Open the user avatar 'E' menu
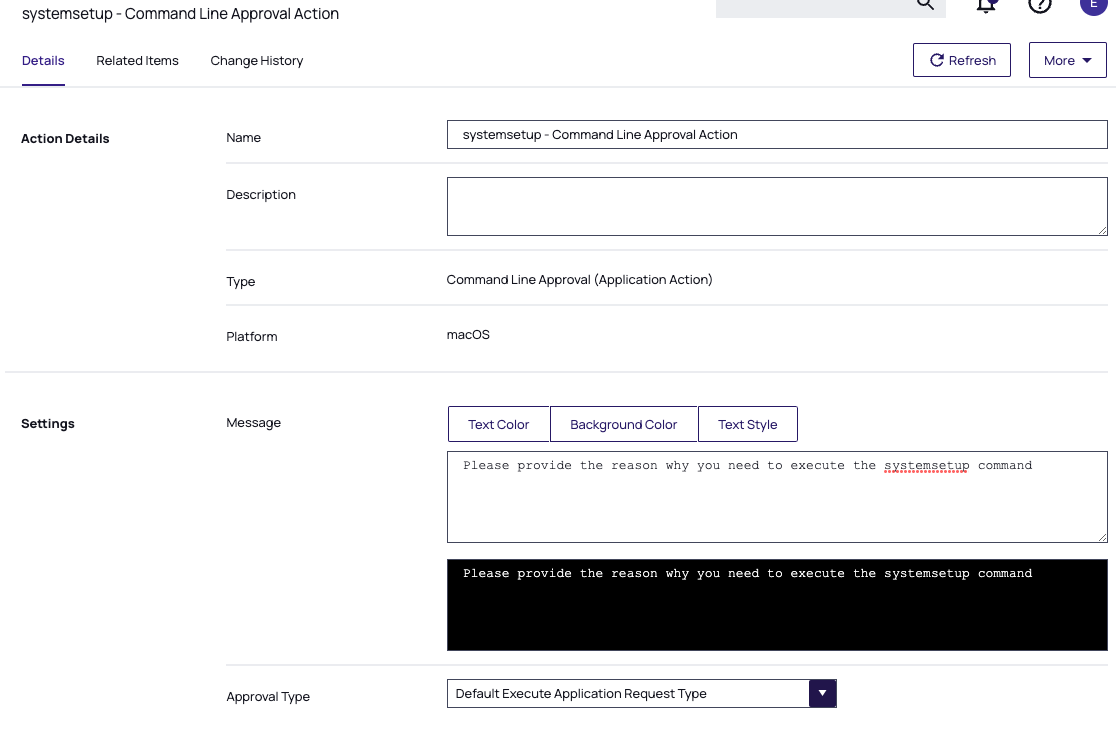The height and width of the screenshot is (731, 1116). pyautogui.click(x=1093, y=5)
